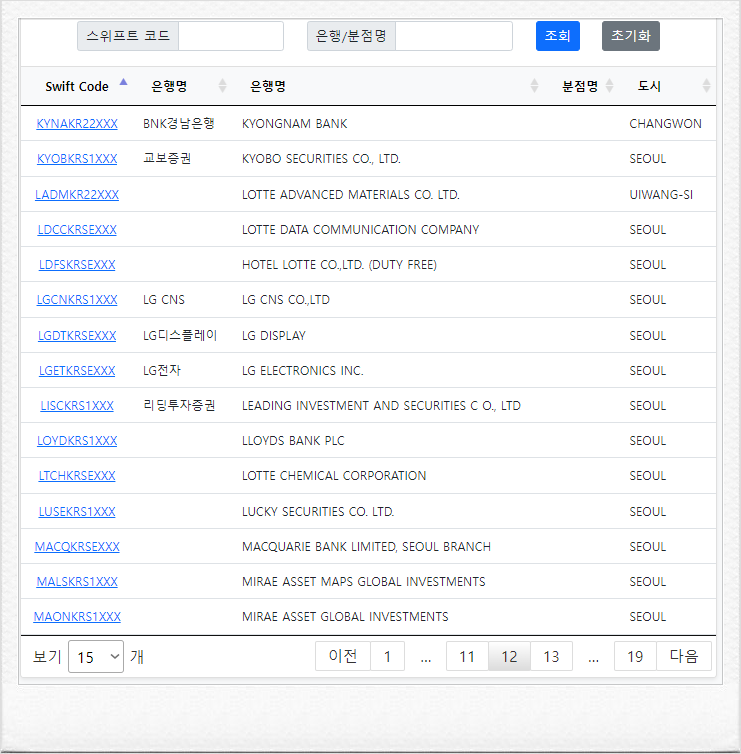Open LGETKRSEXXX swift code link
This screenshot has width=741, height=754.
point(77,371)
